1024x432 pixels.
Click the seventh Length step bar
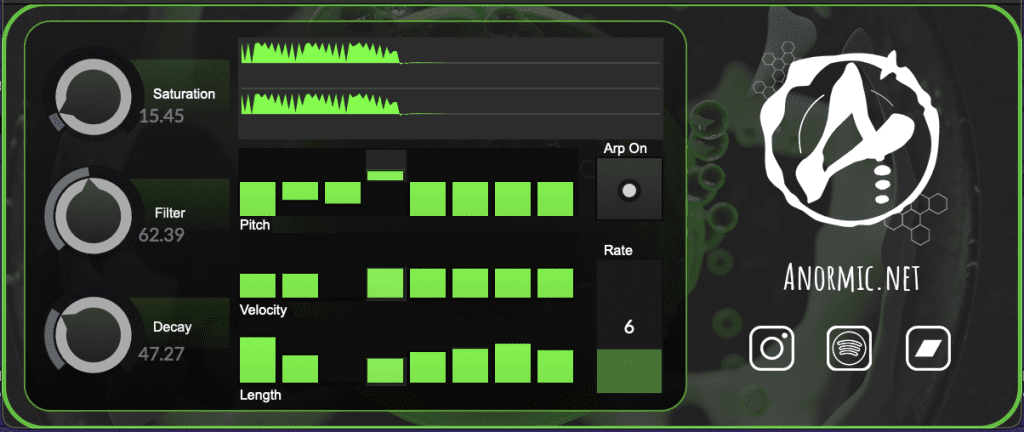point(513,363)
